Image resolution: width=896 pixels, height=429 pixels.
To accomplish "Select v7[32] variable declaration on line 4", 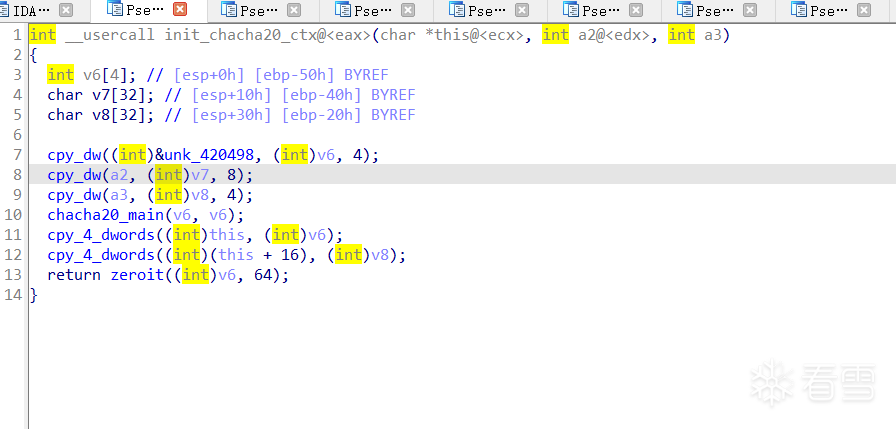I will [119, 95].
